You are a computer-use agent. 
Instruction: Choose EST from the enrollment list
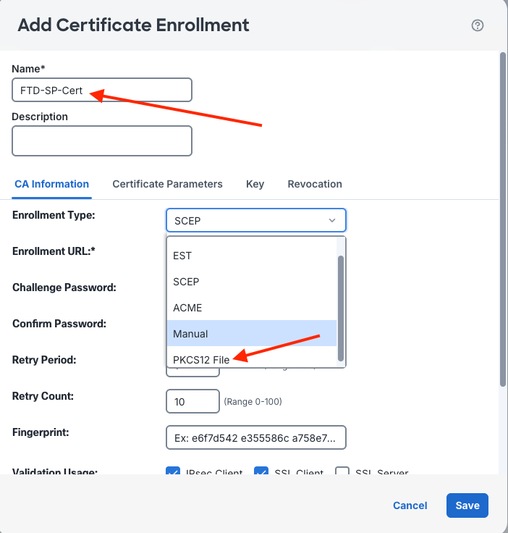[x=252, y=256]
